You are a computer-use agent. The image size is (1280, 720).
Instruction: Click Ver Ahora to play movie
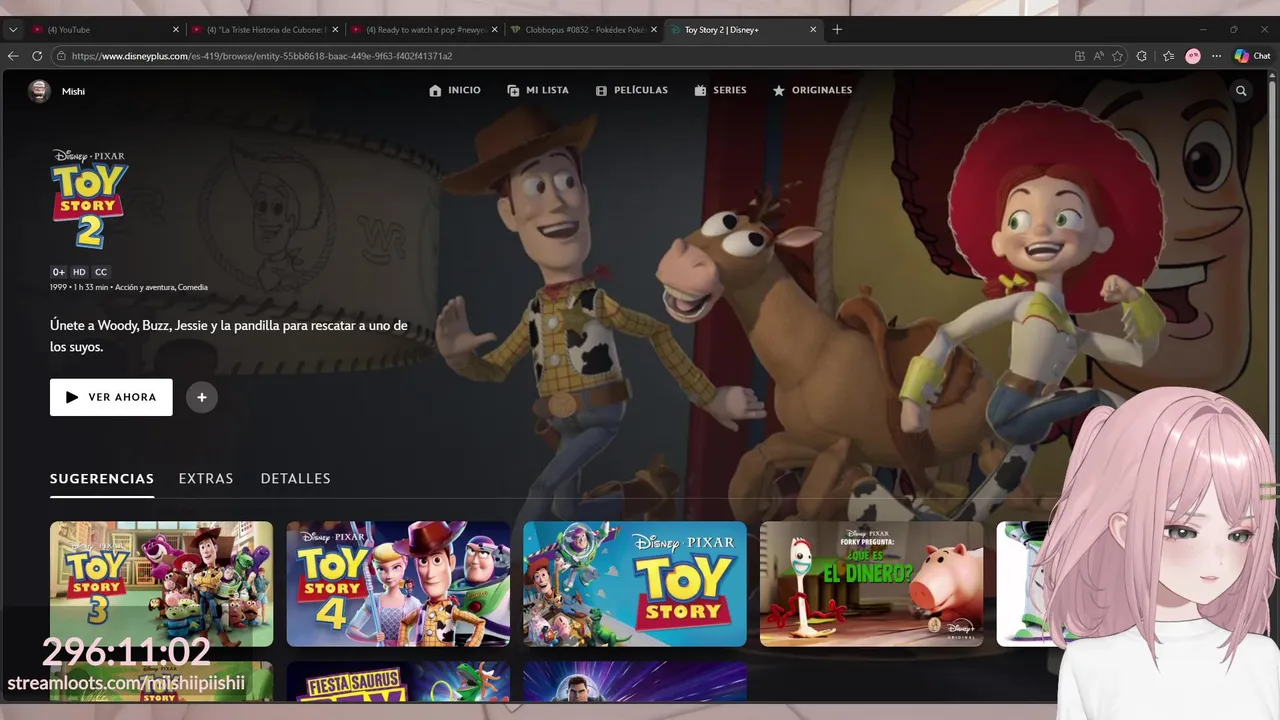pyautogui.click(x=111, y=397)
